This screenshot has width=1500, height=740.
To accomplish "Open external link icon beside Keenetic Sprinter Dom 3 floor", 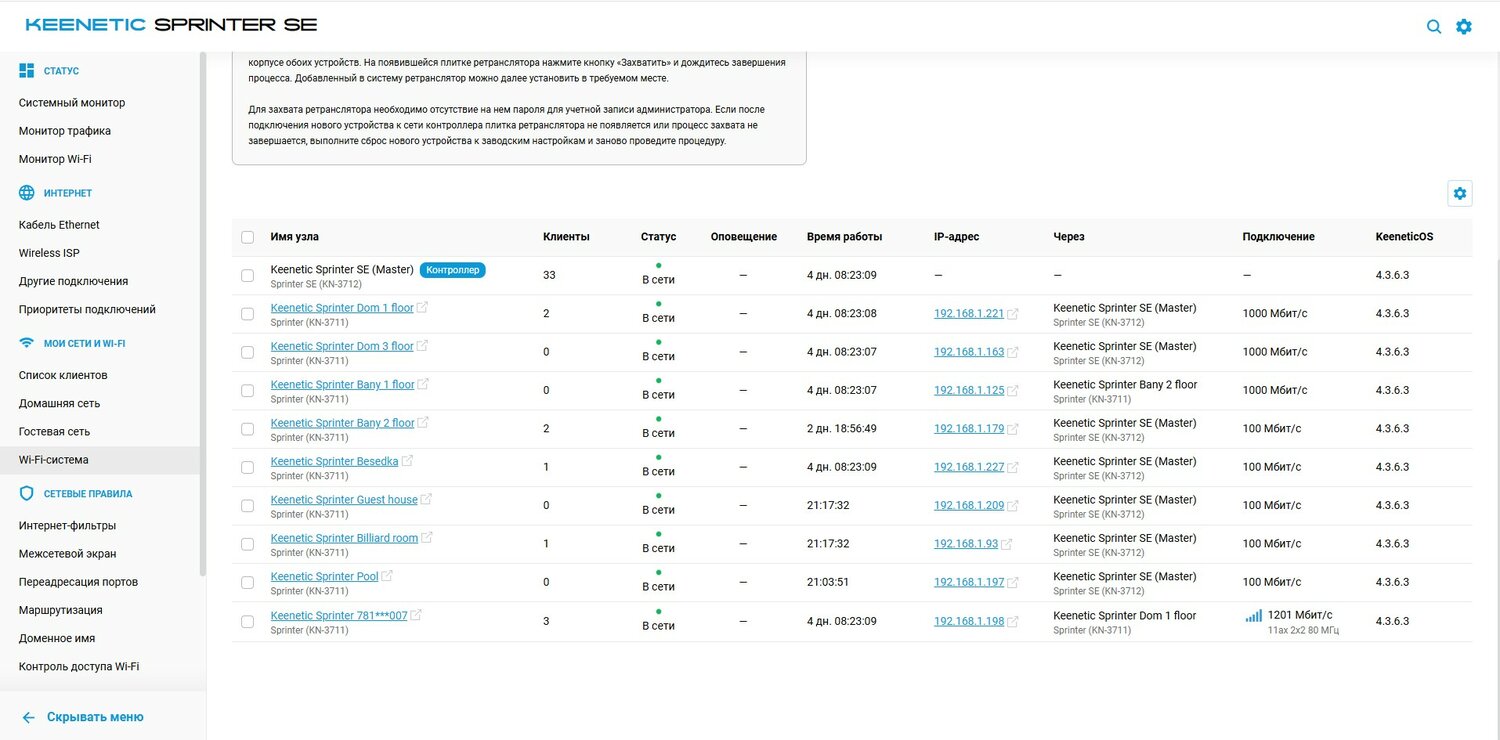I will click(422, 346).
